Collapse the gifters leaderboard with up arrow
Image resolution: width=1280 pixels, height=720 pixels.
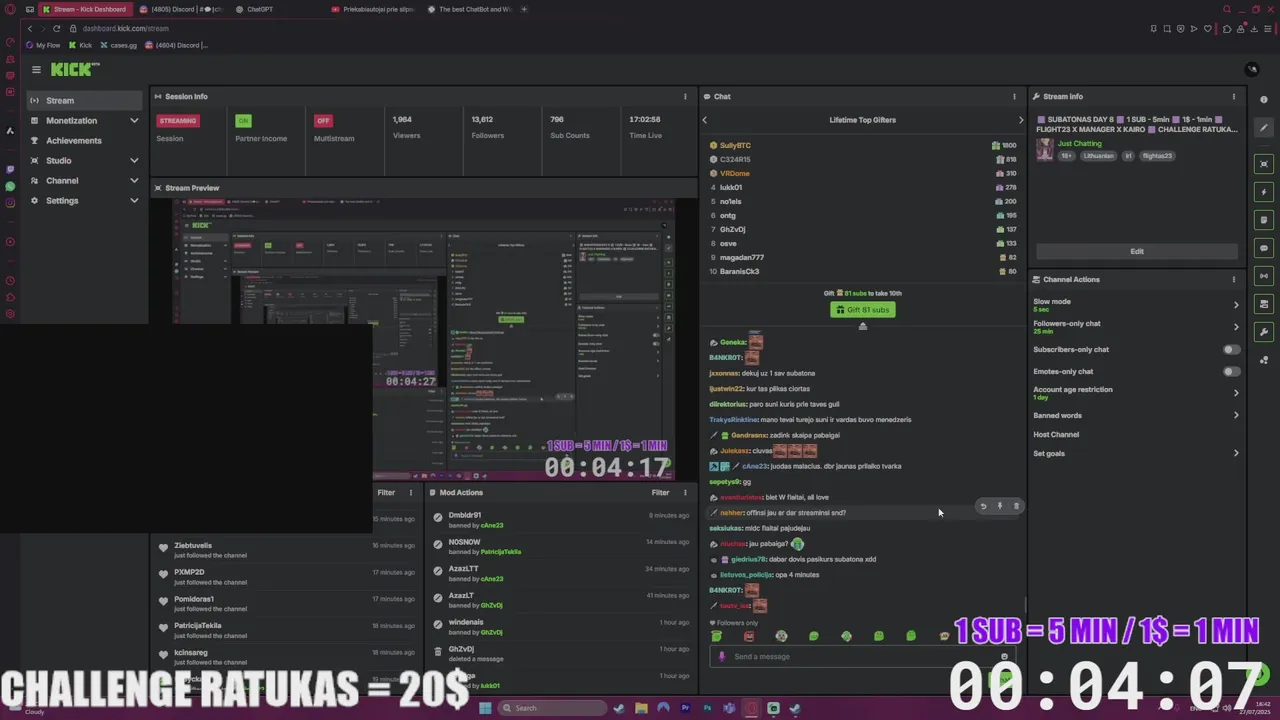click(x=862, y=326)
